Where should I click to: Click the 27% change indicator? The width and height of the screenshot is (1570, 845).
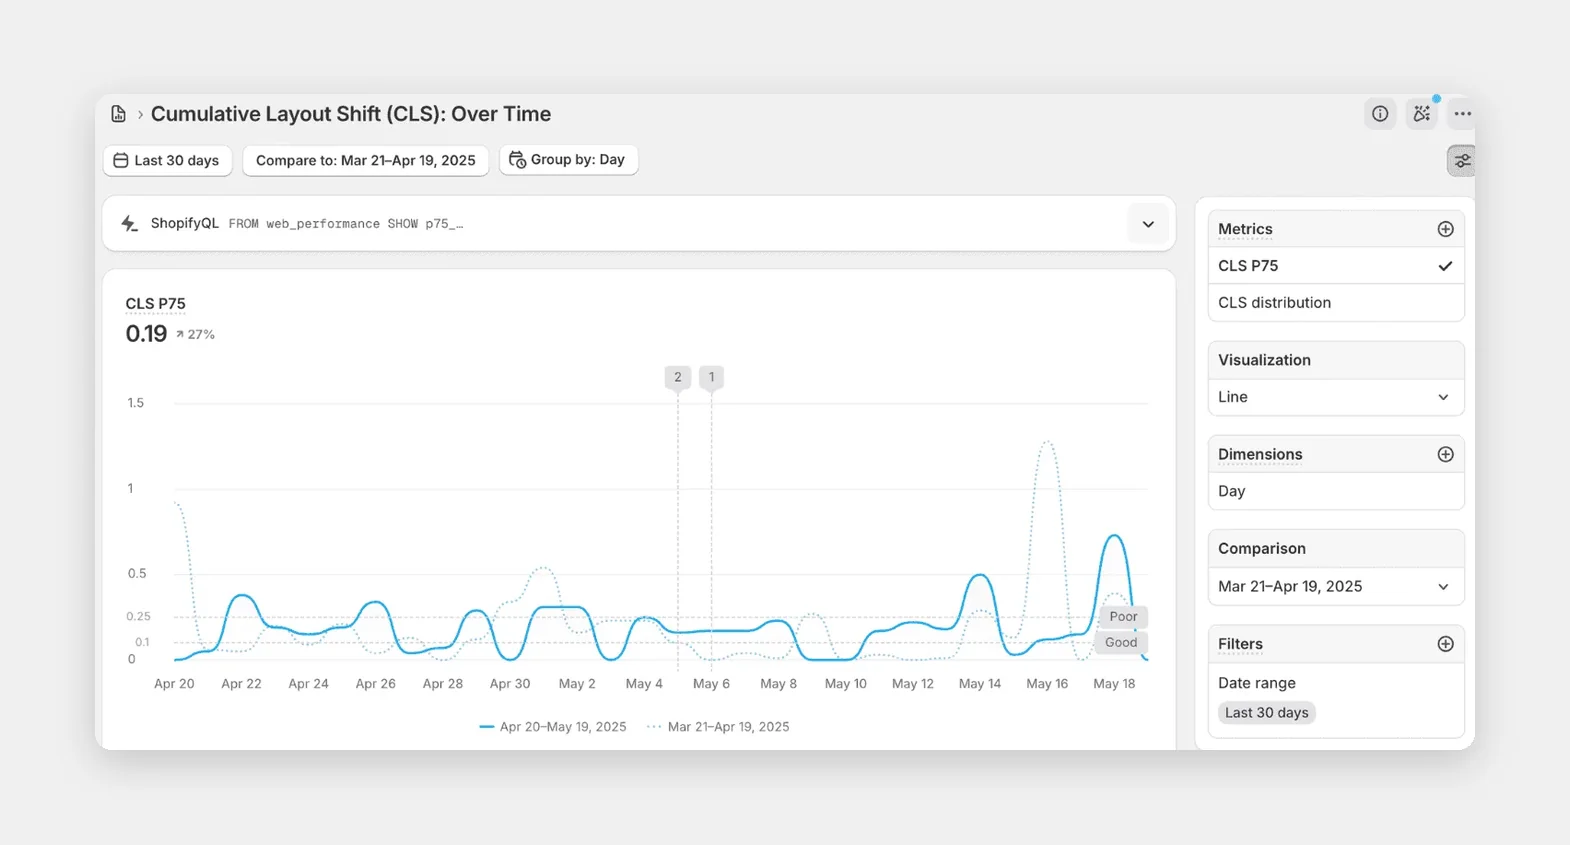(195, 335)
